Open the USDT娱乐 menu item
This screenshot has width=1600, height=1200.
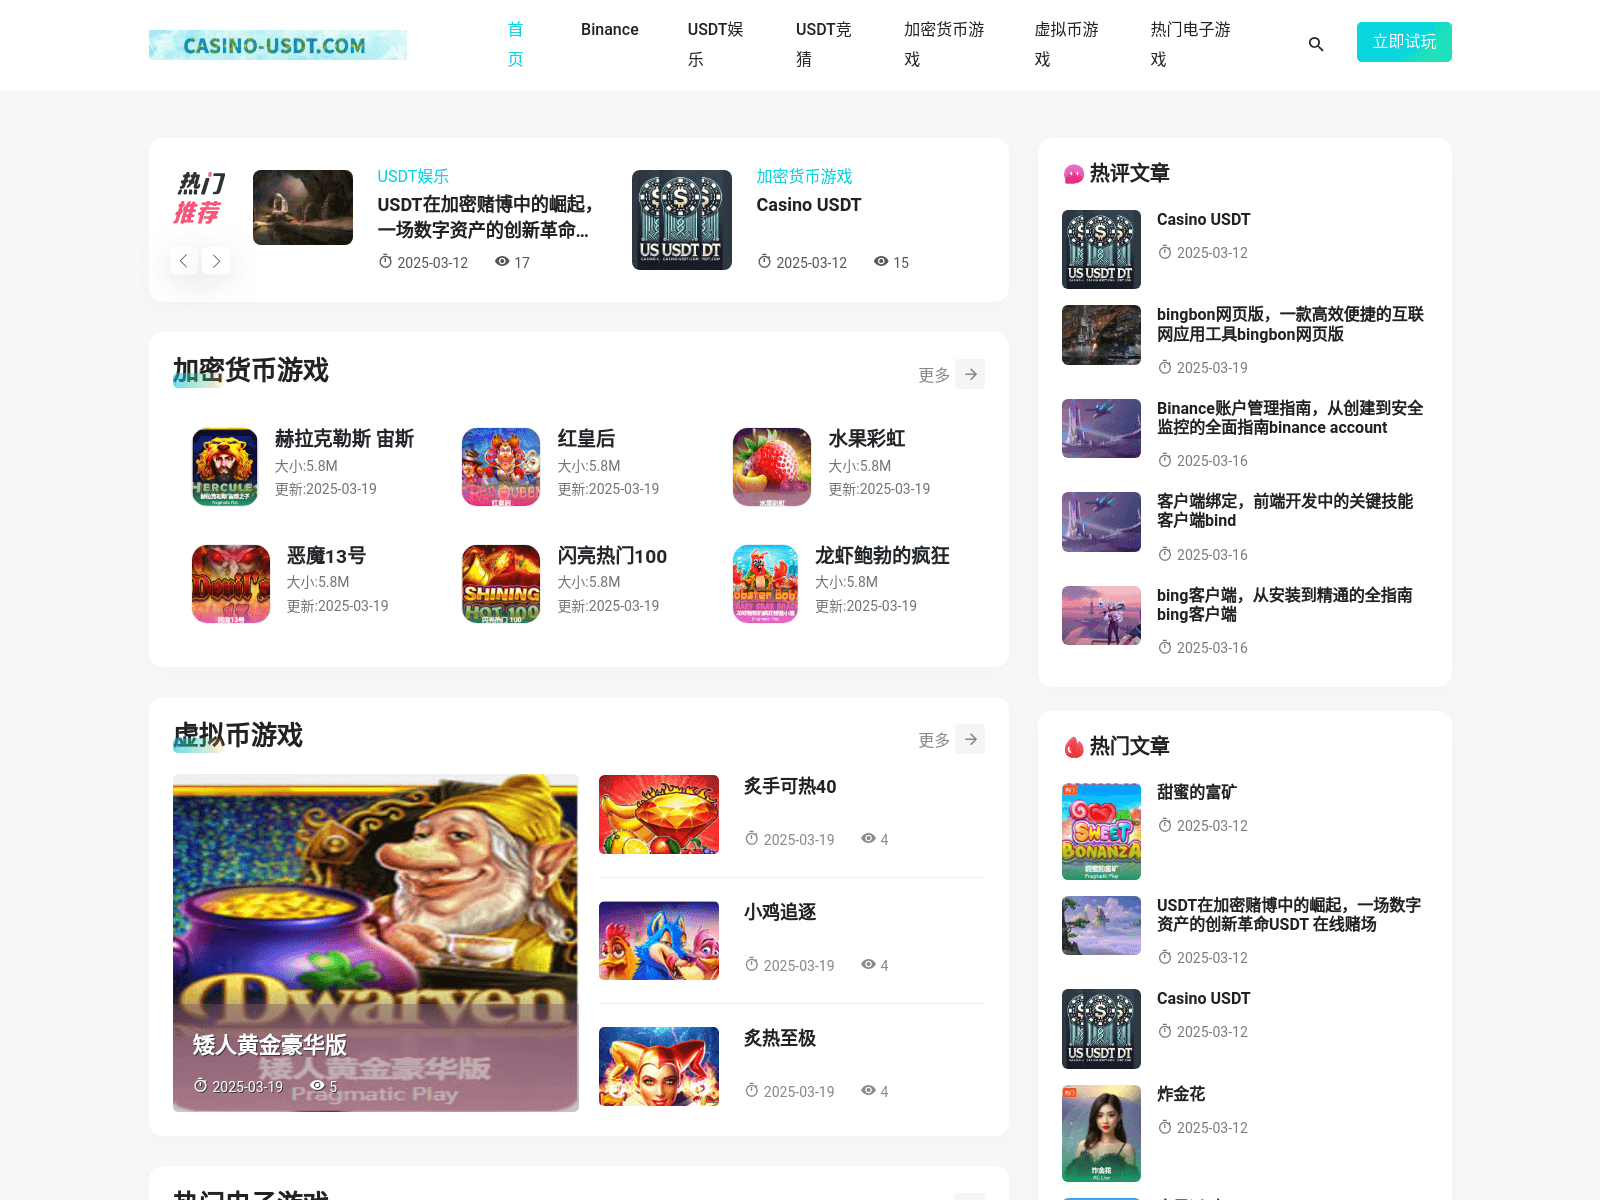pyautogui.click(x=715, y=44)
